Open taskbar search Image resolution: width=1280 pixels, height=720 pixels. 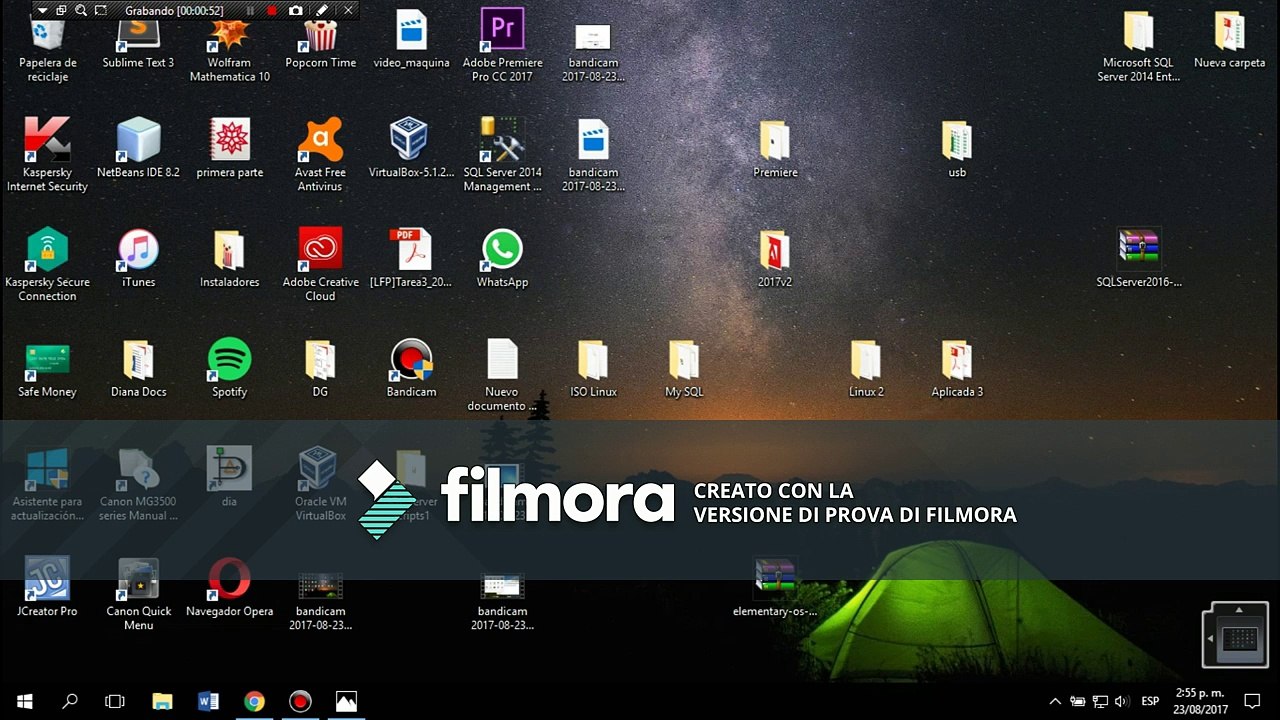point(70,701)
